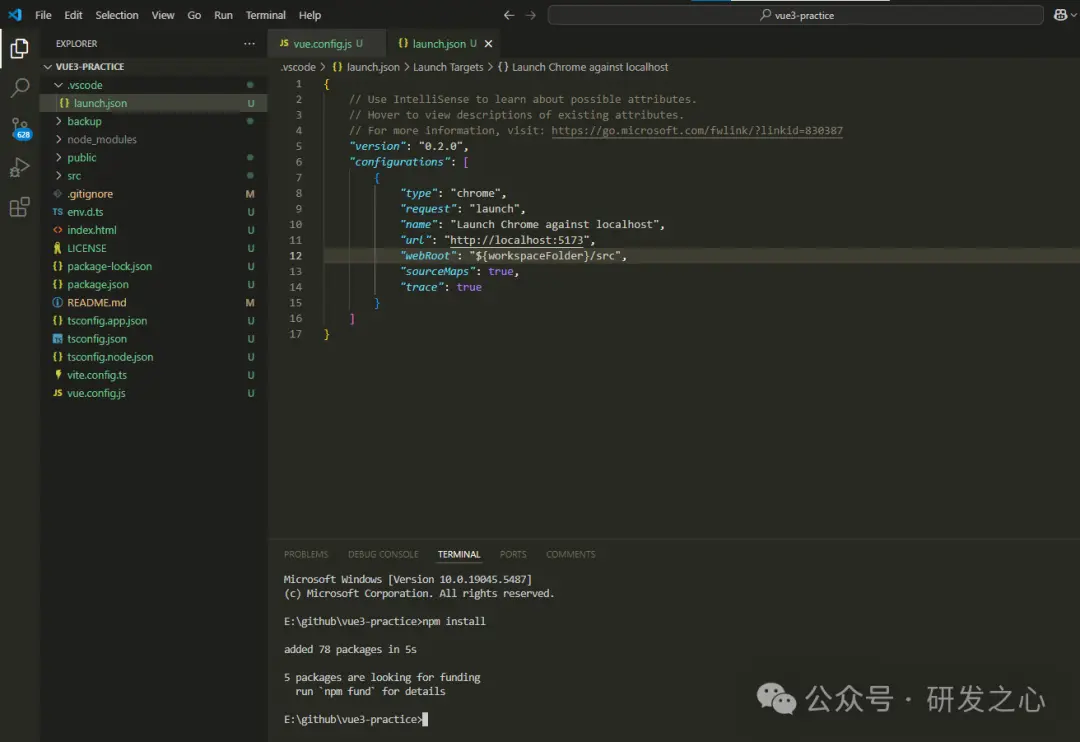Open the Search view icon

19,88
